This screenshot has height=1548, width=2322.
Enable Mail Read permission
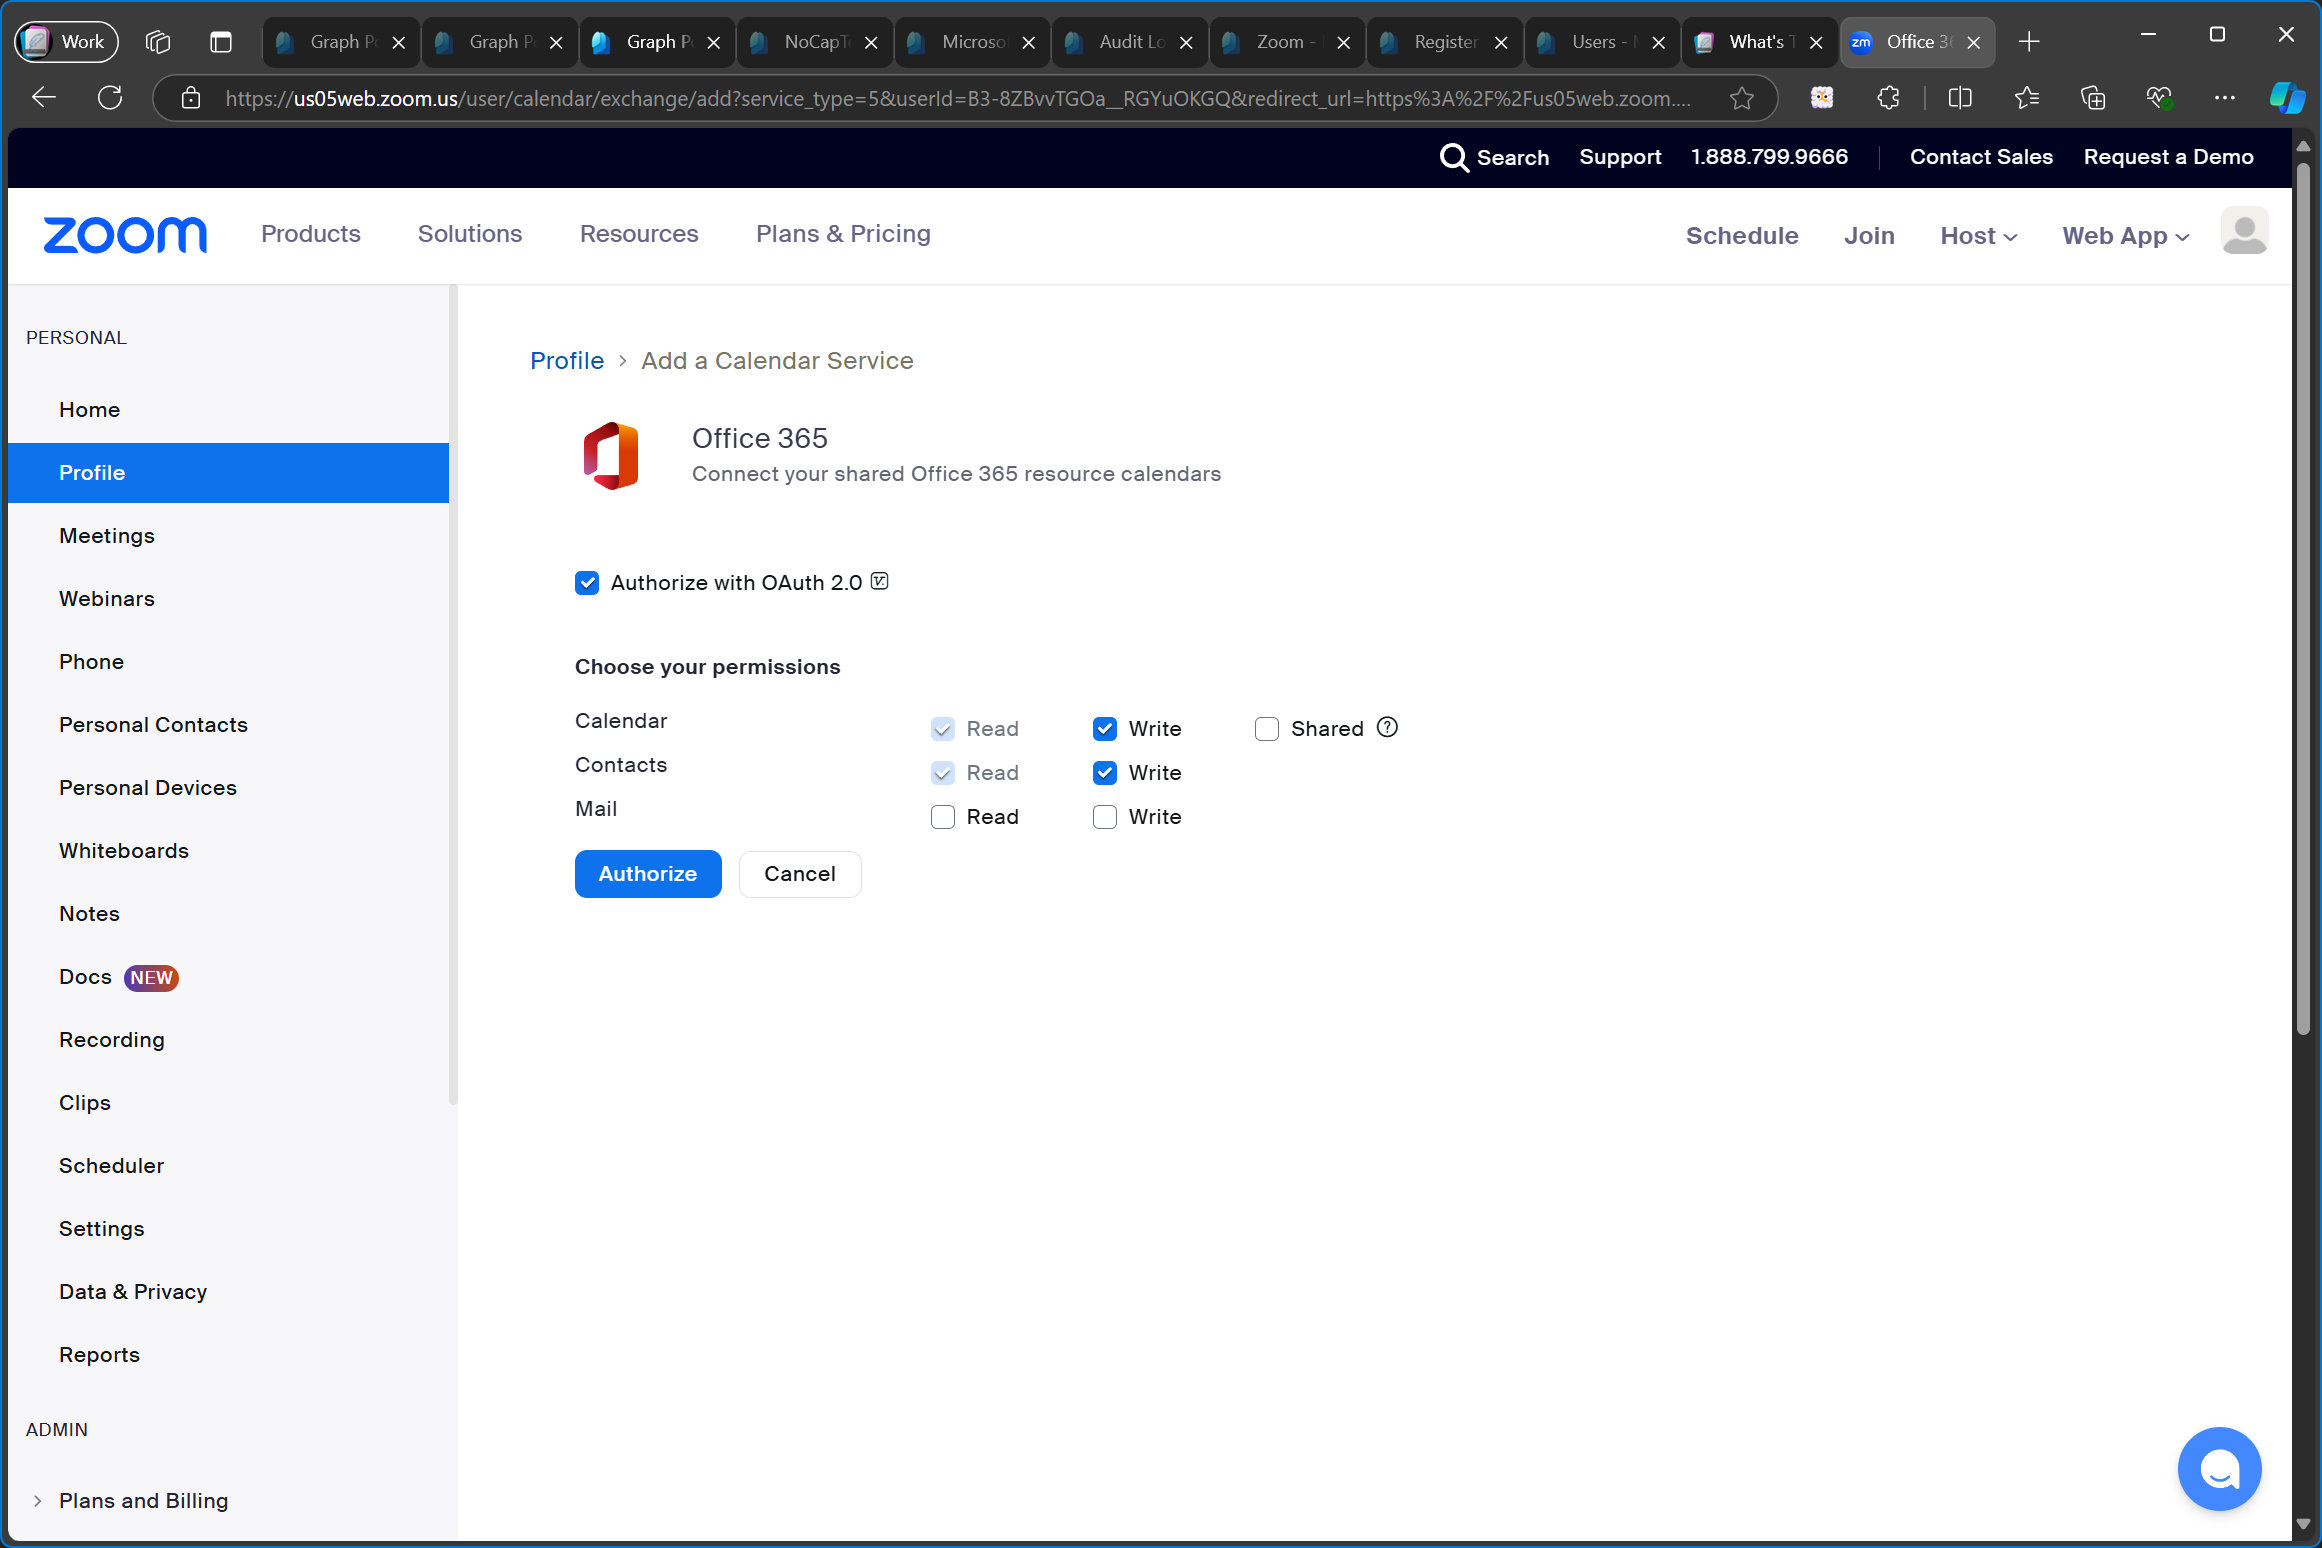coord(943,817)
